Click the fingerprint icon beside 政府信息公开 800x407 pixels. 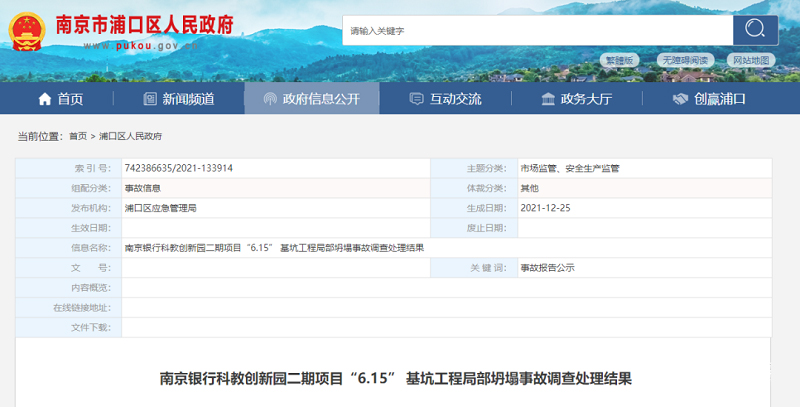[268, 99]
